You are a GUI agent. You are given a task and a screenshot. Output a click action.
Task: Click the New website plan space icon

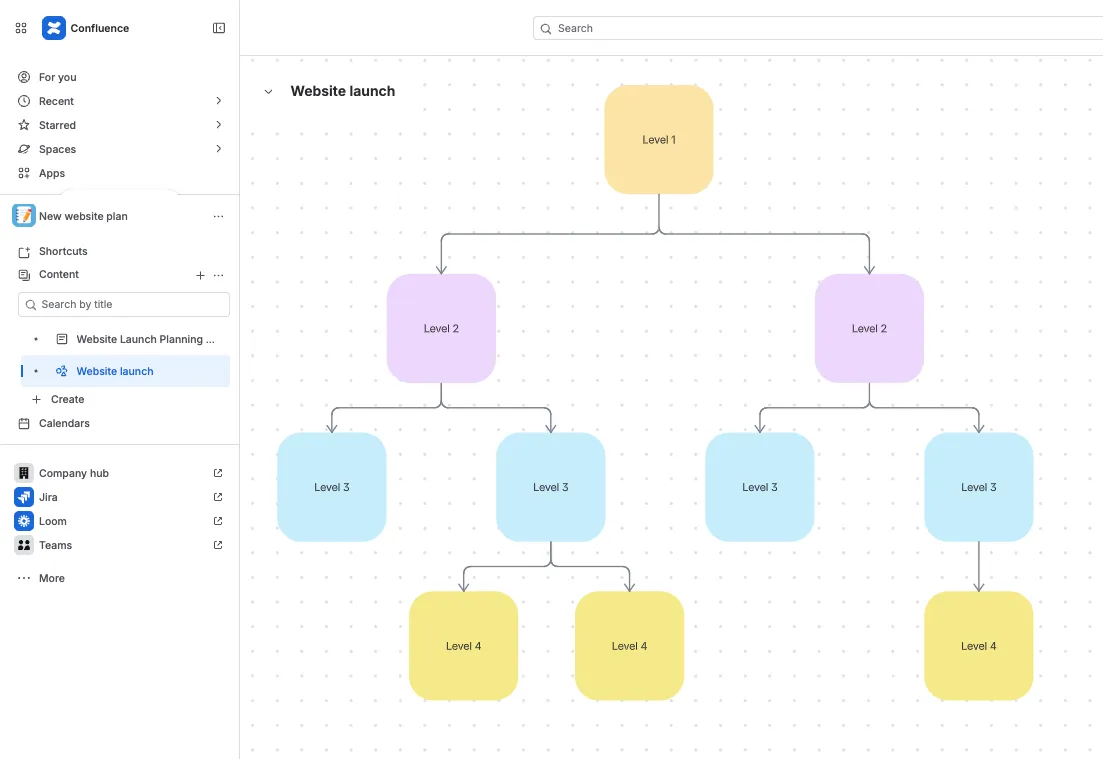(x=24, y=216)
